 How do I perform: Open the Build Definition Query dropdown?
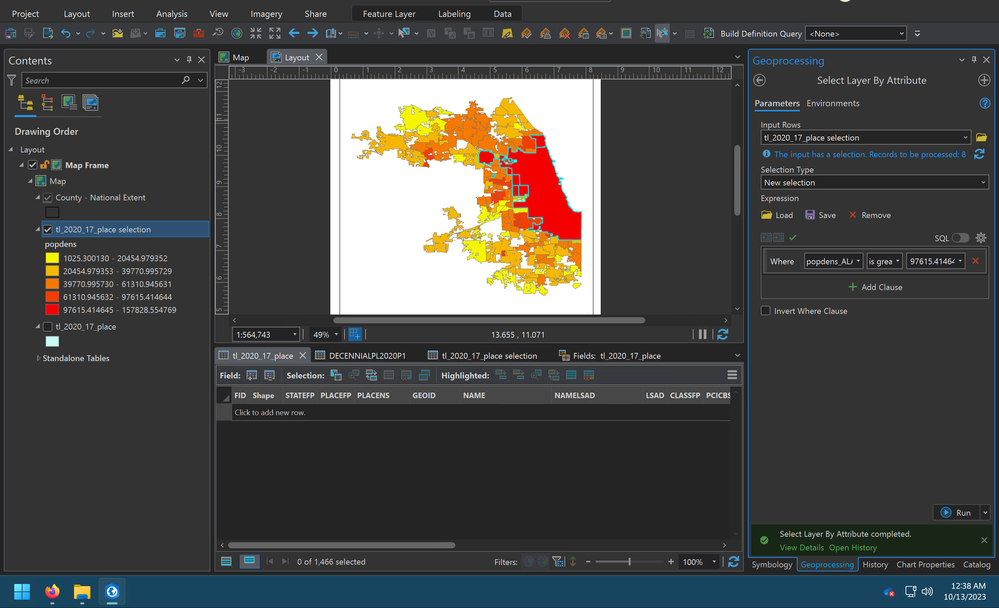point(856,33)
